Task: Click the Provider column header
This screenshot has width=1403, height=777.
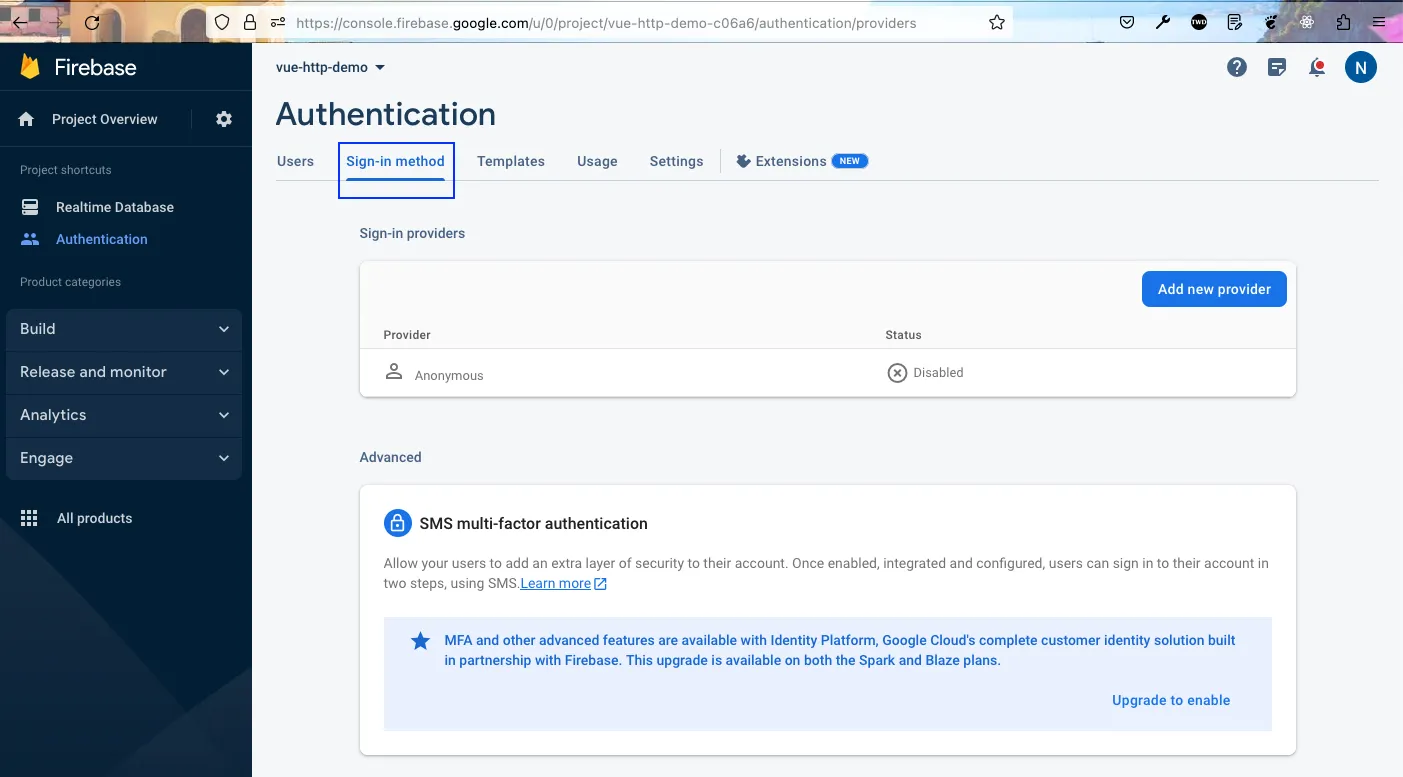Action: [x=407, y=335]
